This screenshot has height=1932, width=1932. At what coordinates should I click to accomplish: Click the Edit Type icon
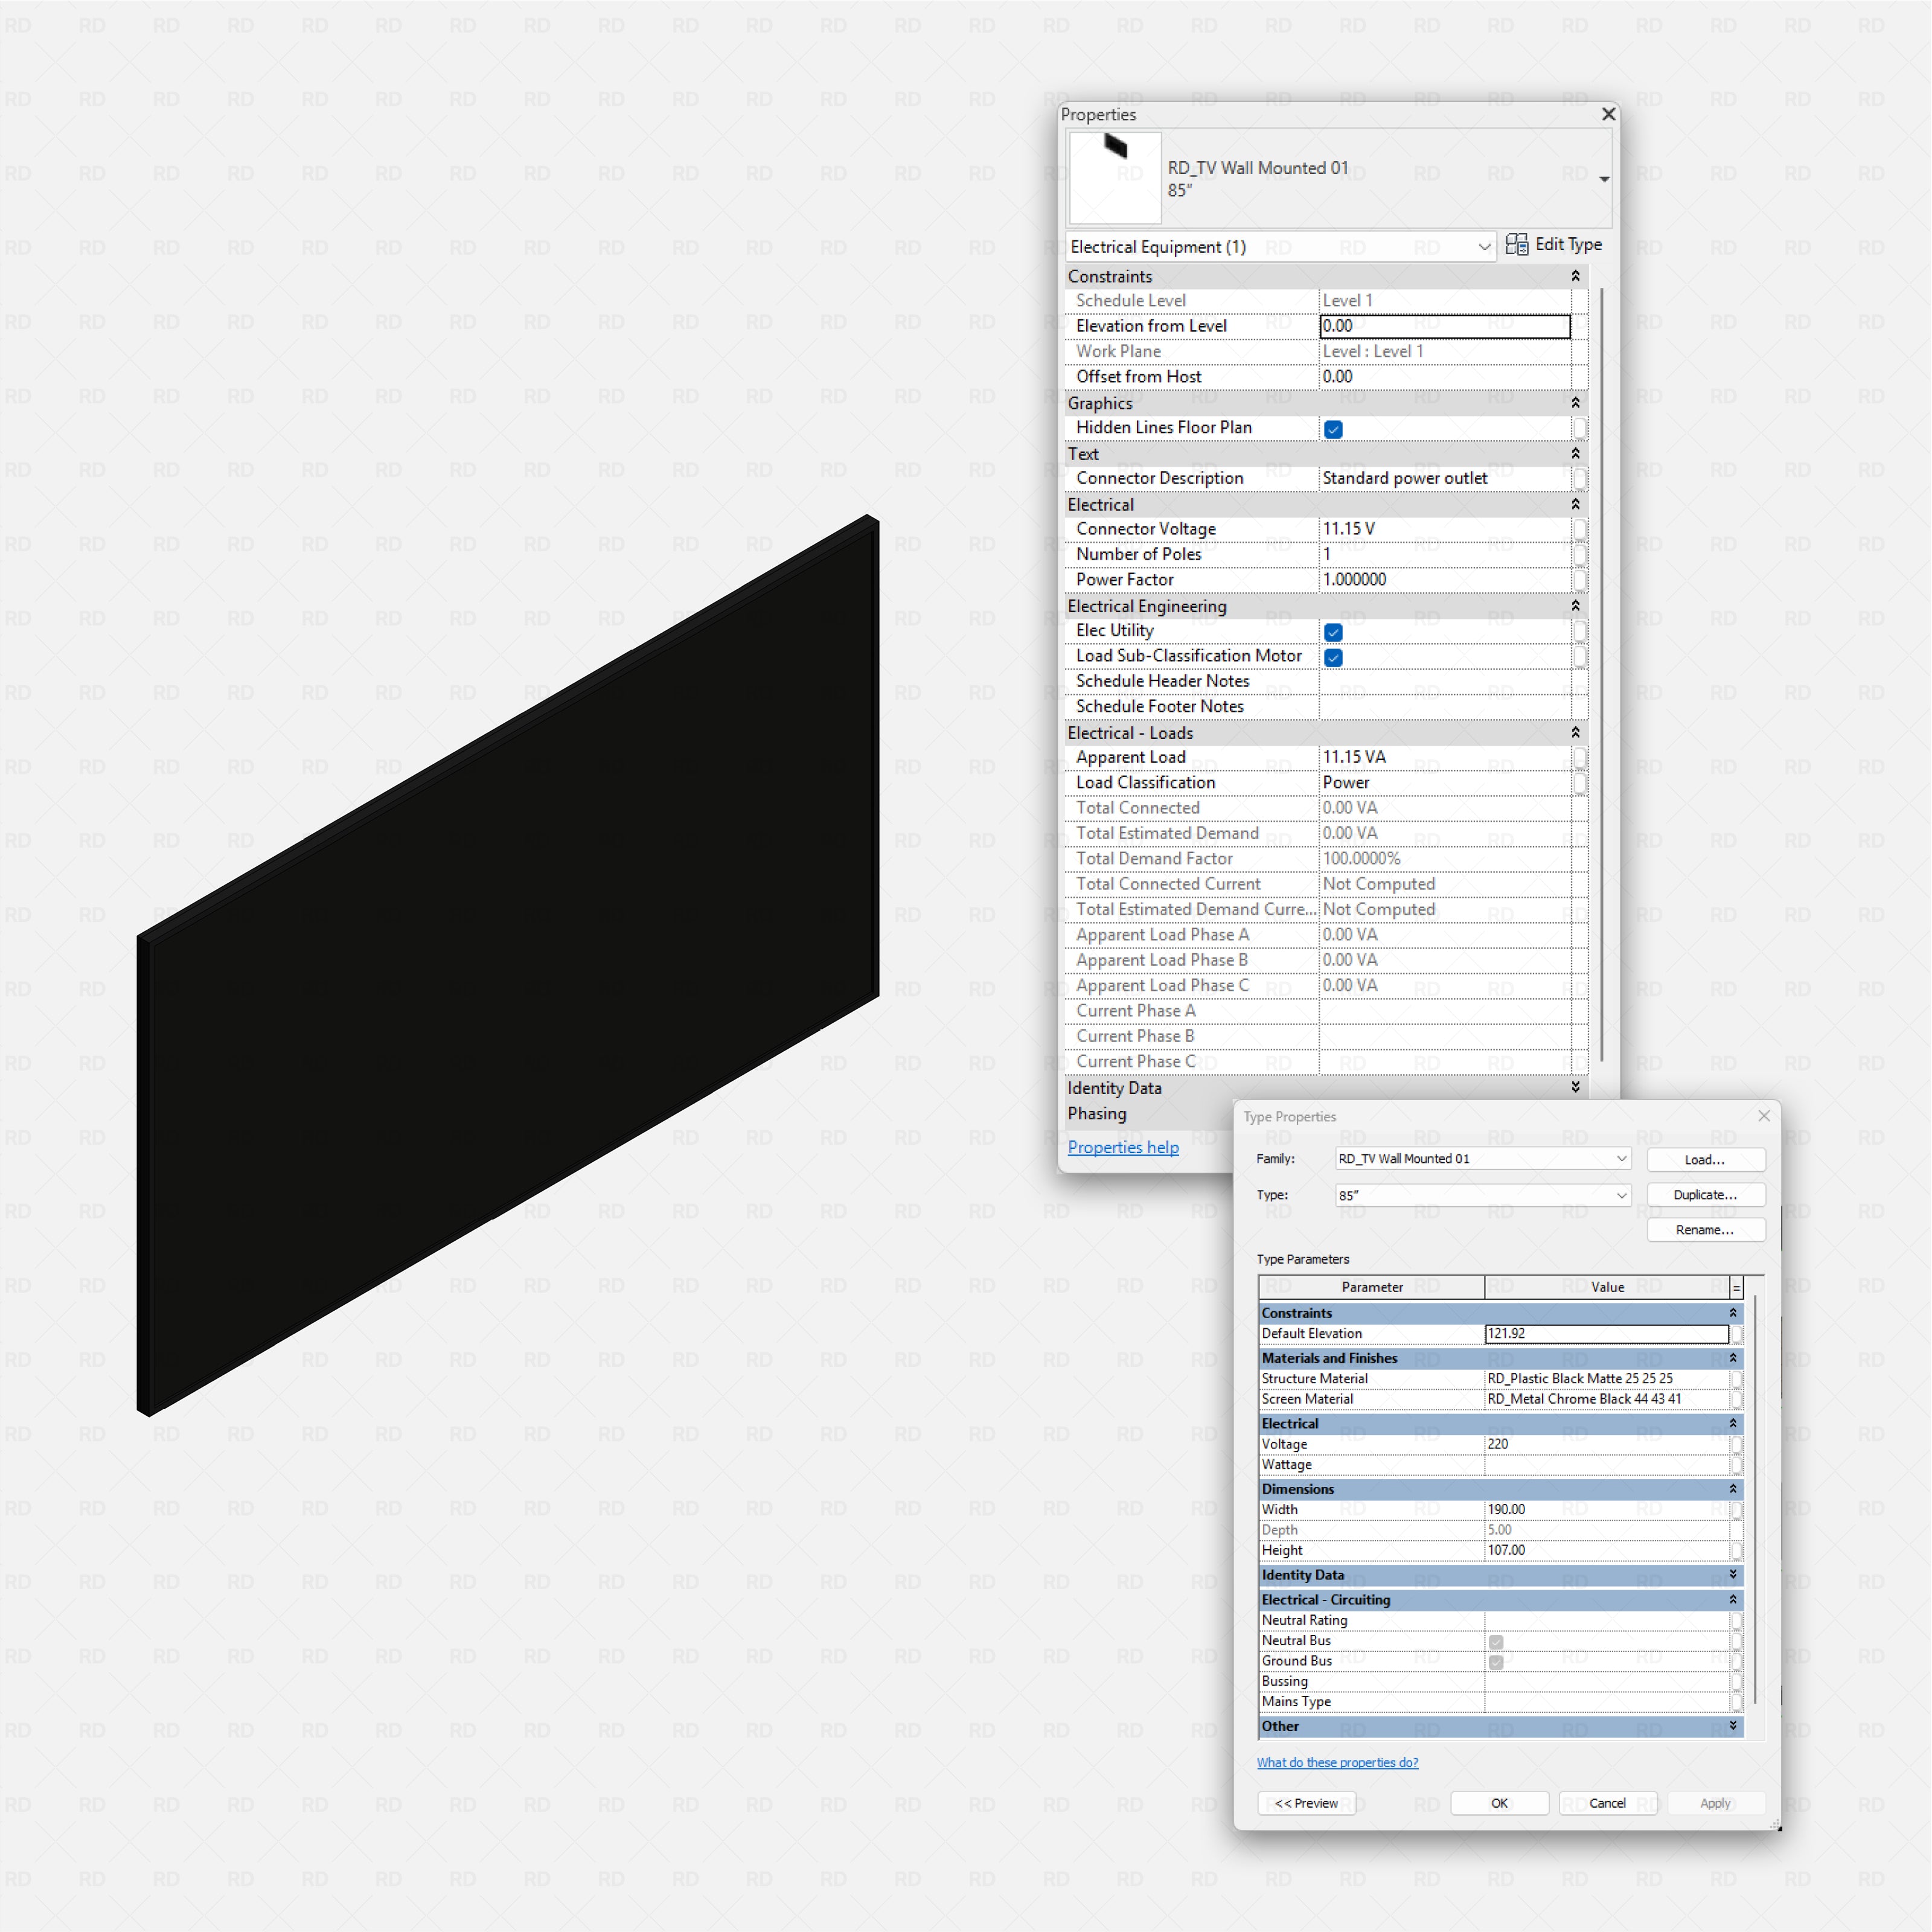pos(1516,245)
